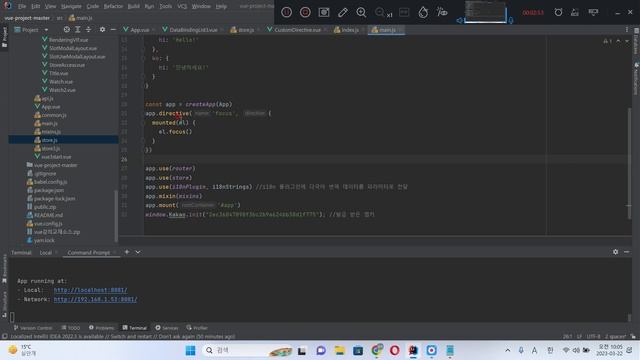Select store.js in the project tree
640x360 pixels.
50,140
